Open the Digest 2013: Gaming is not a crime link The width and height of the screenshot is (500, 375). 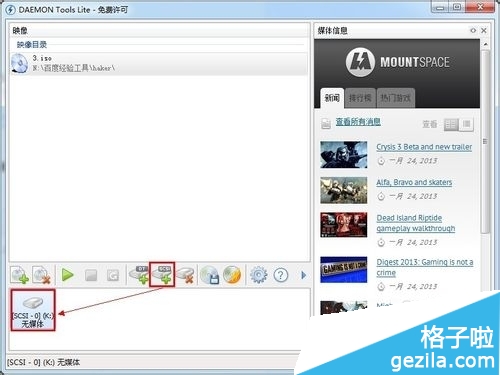(425, 267)
